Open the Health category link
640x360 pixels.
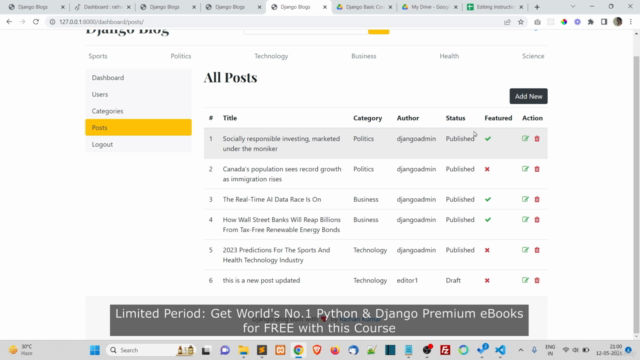click(x=449, y=56)
